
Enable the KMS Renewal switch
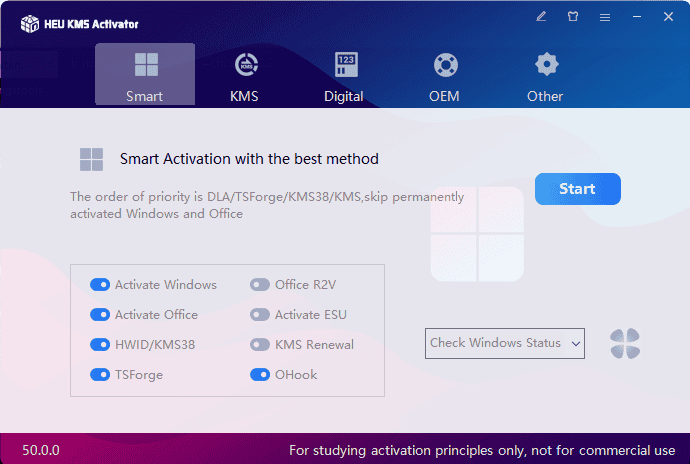point(260,345)
